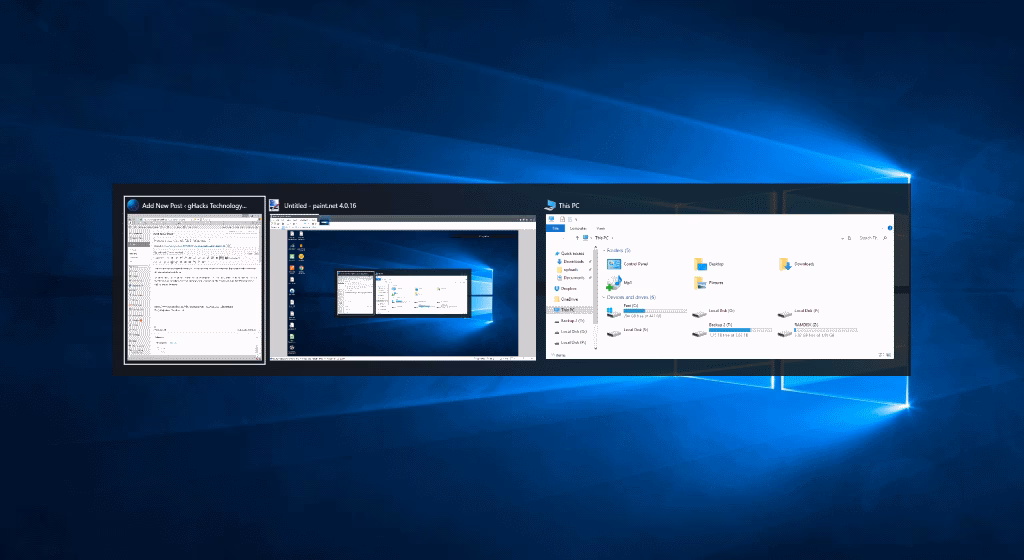Click the blue Help icon in This PC
1024x560 pixels.
pyautogui.click(x=889, y=228)
